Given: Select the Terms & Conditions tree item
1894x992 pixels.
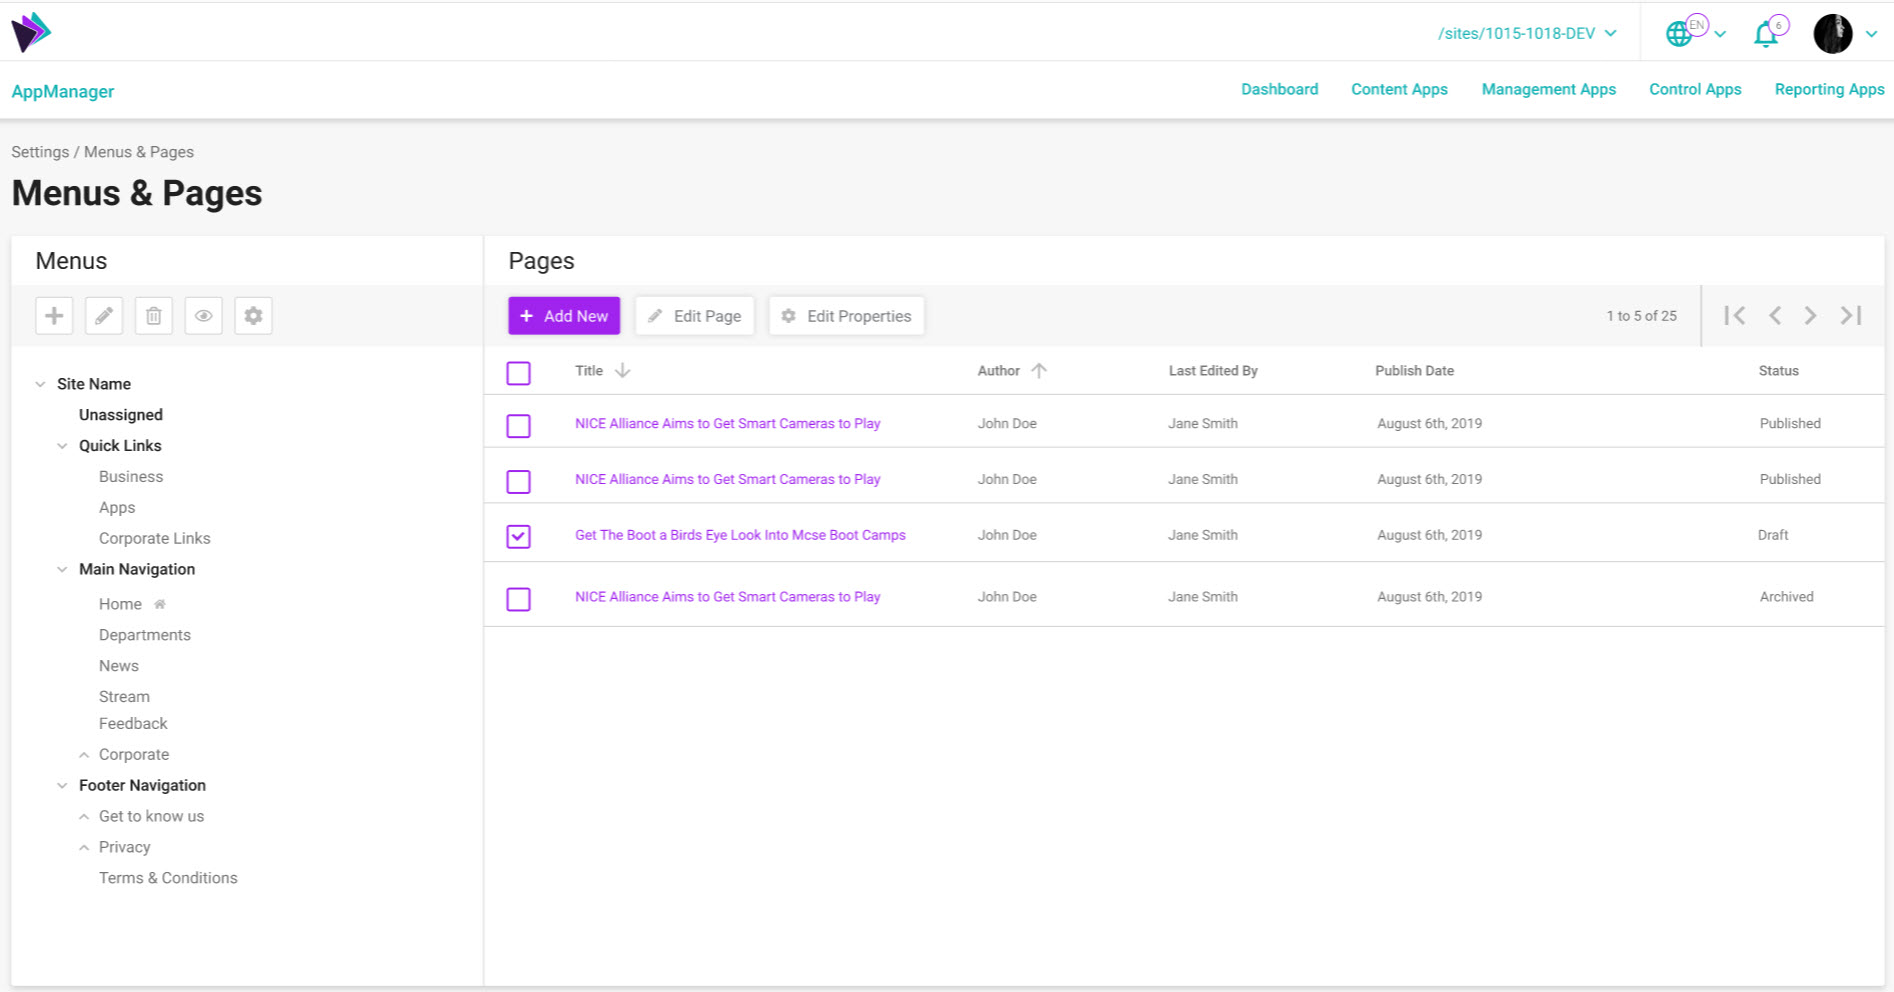Looking at the screenshot, I should coord(168,878).
